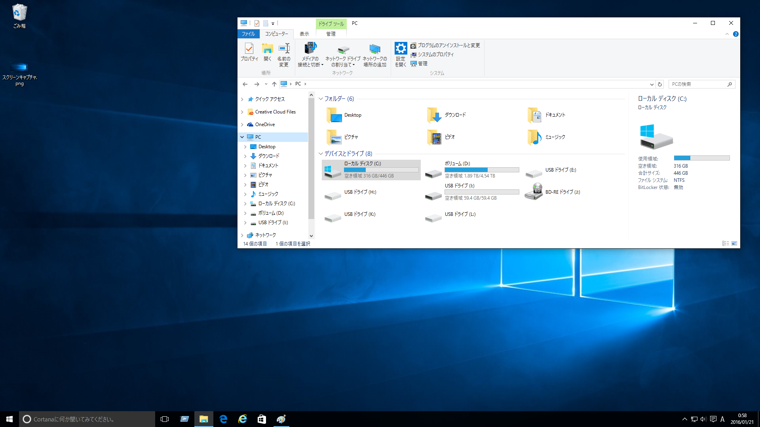Click the Cortana search box on taskbar
Image resolution: width=760 pixels, height=427 pixels.
87,419
